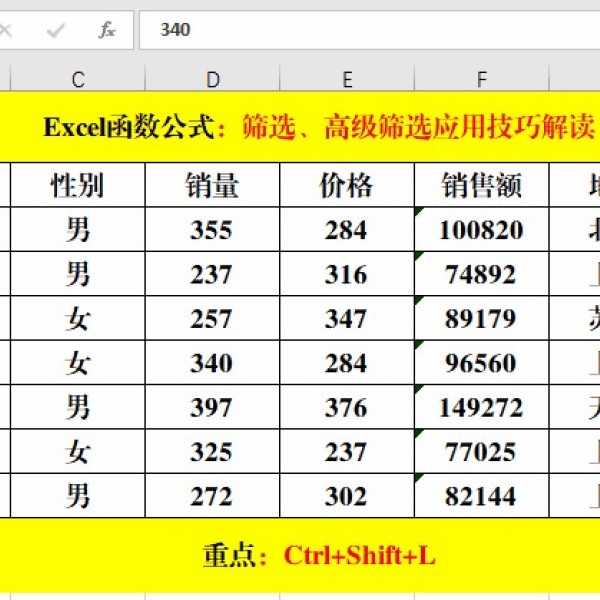Select the cell with value 316
600x600 pixels.
pyautogui.click(x=347, y=274)
